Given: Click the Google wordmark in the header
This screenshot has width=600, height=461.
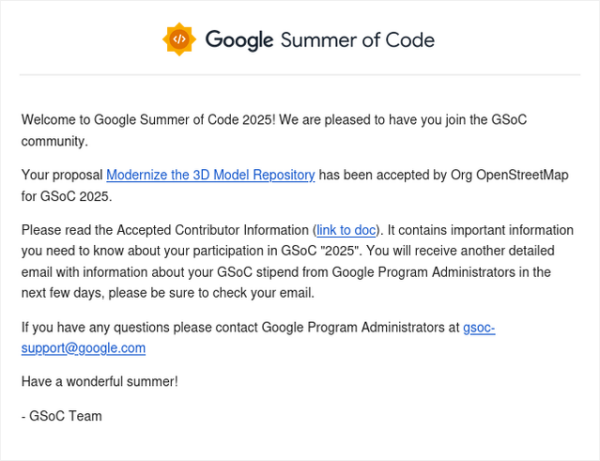Looking at the screenshot, I should (239, 41).
